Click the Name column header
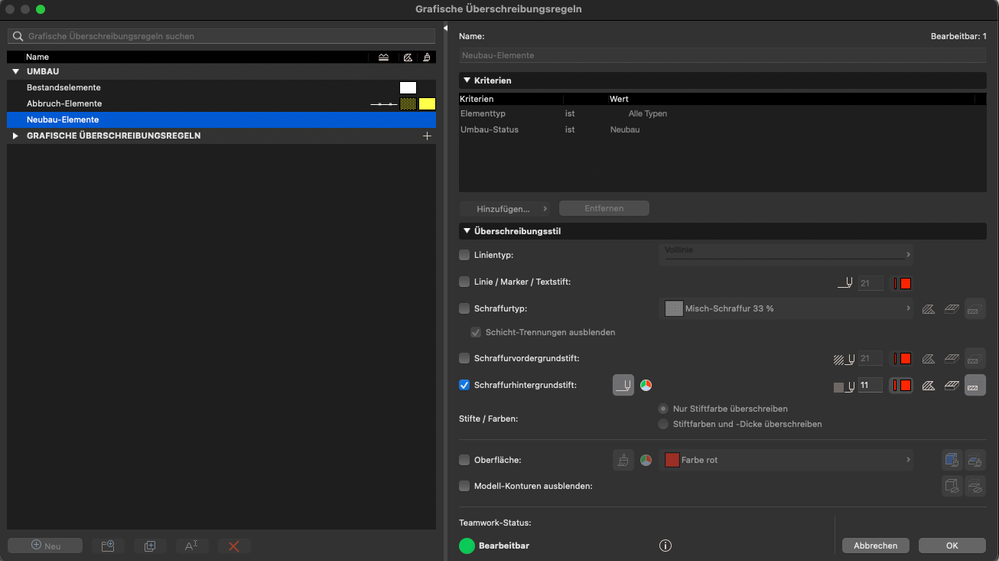Screen dimensions: 999x561 coord(37,57)
